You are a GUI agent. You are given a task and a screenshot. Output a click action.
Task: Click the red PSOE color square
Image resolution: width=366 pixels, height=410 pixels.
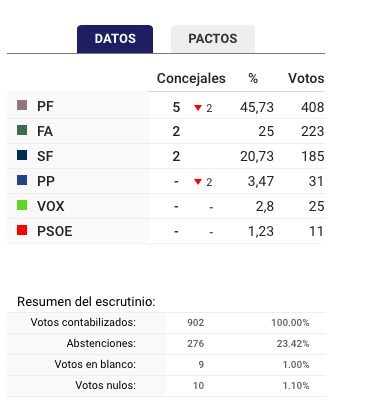tap(22, 230)
